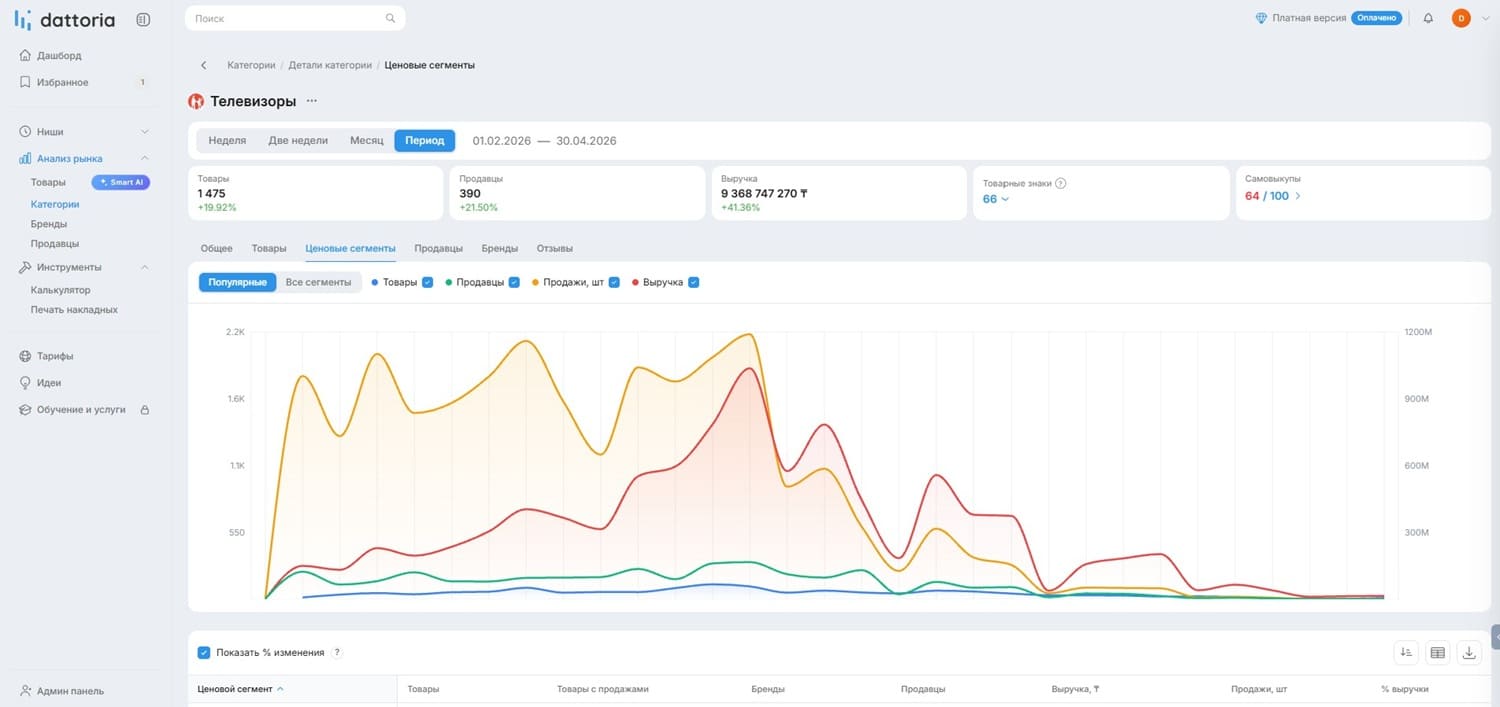
Task: Toggle the Продажи, шт series checkbox
Action: pyautogui.click(x=614, y=282)
